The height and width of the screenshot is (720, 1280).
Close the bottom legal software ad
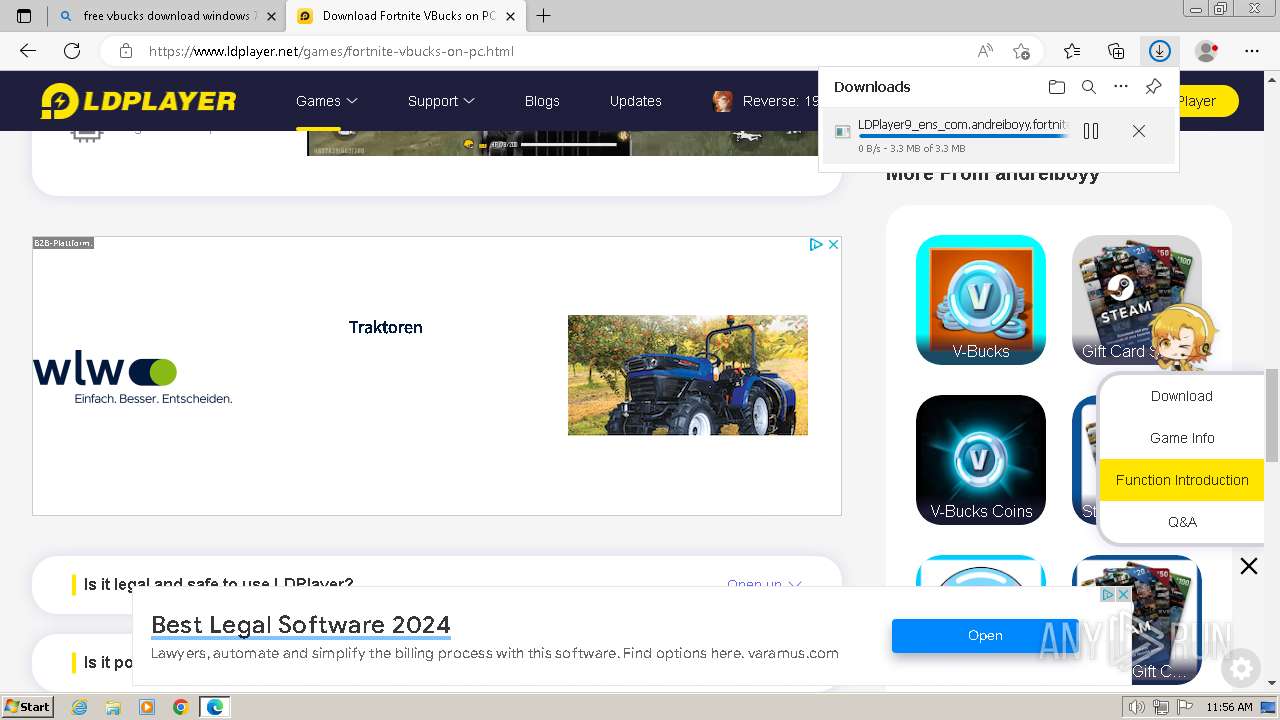(1123, 594)
